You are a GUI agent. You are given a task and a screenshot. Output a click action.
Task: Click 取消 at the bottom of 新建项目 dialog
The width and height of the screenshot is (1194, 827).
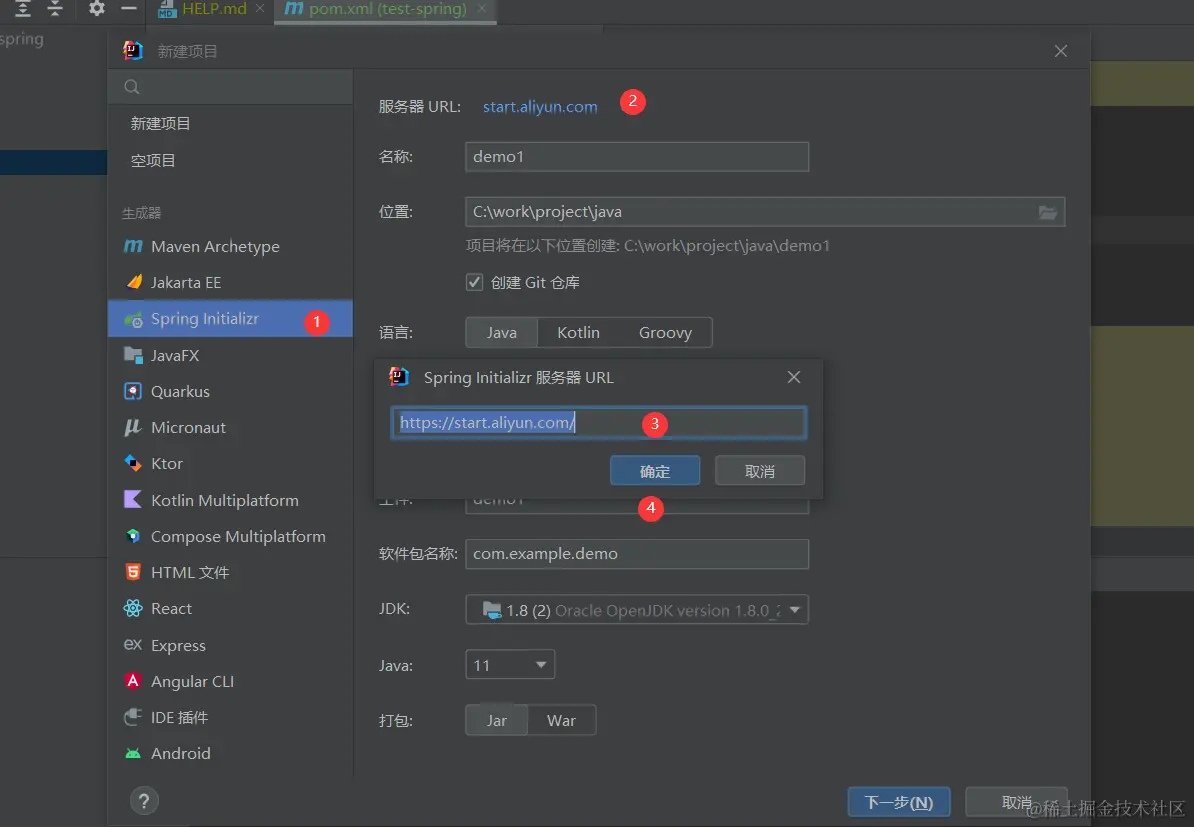(1016, 802)
